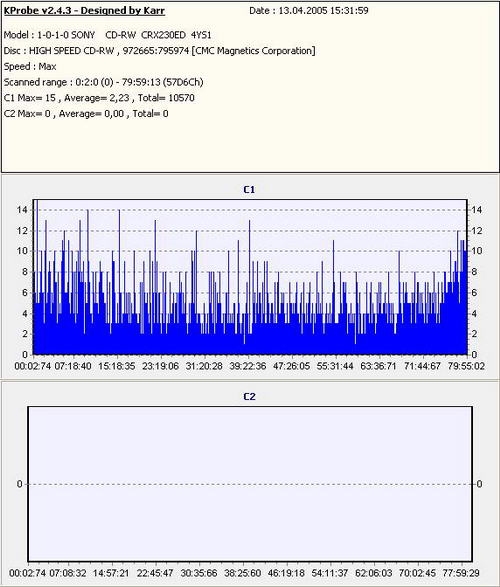The height and width of the screenshot is (587, 500).
Task: Click the Model SONY CD-RW CRX230ED line
Action: click(x=107, y=35)
